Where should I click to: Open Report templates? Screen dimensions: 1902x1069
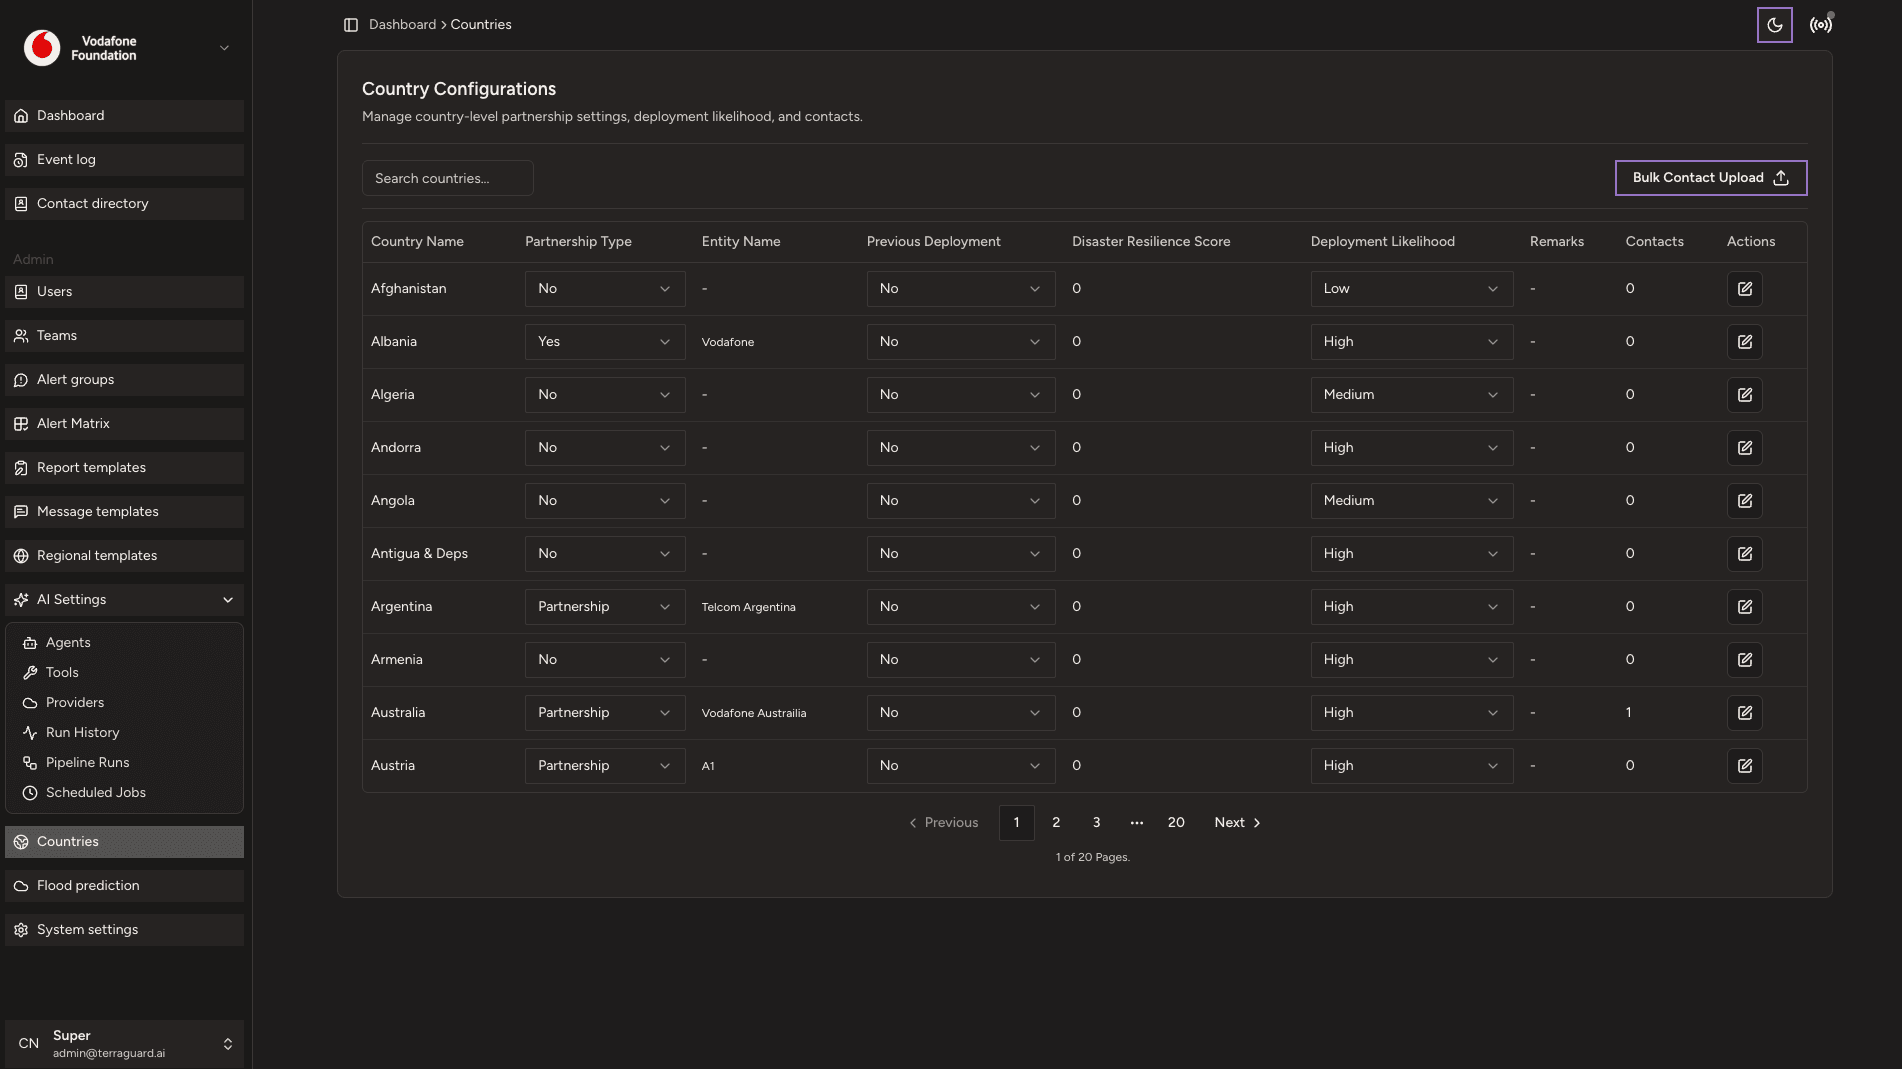coord(124,468)
